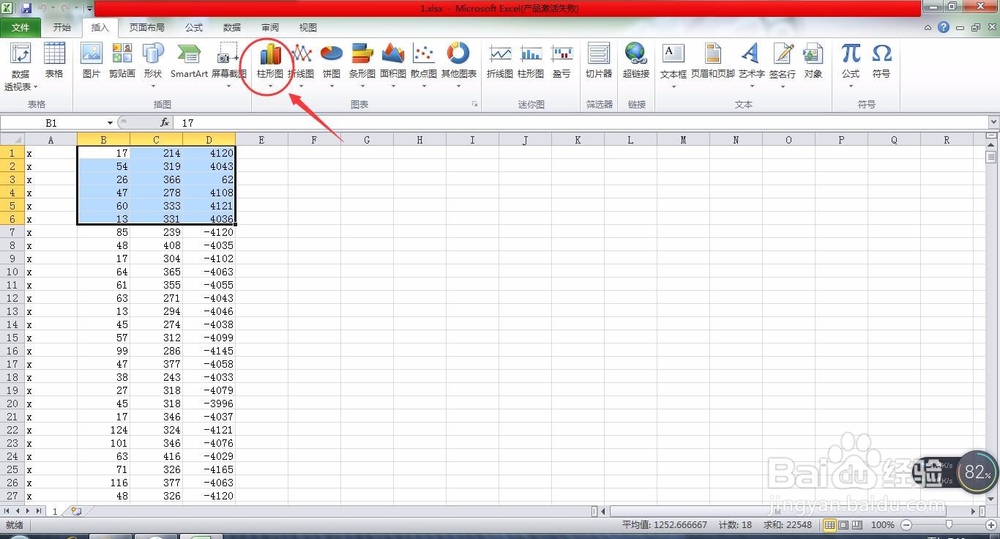Screen dimensions: 1000x539
Task: Open the 图表 group dialog launcher
Action: tap(474, 104)
